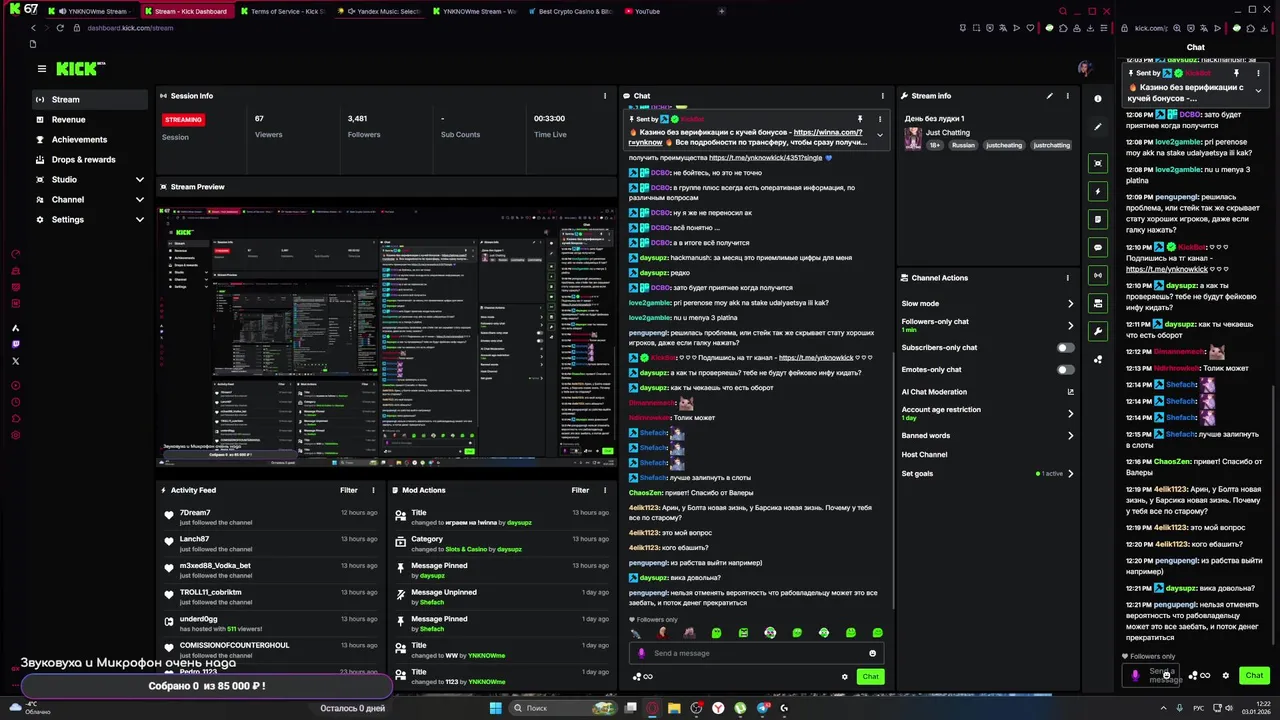Click the channel actions icon in the right toolbar
The height and width of the screenshot is (720, 1280).
click(x=1098, y=303)
